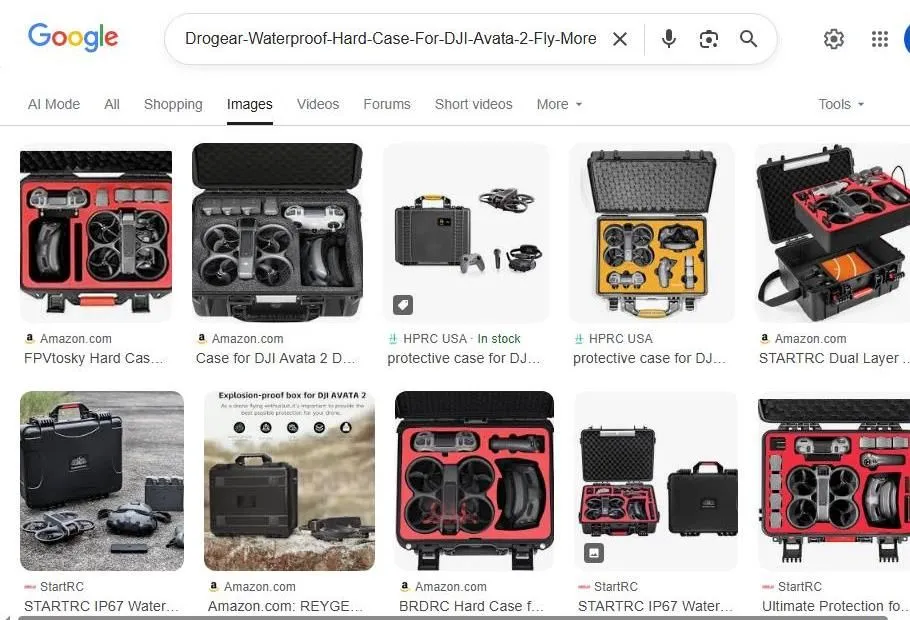Start a voice search with the microphone
910x620 pixels.
pos(667,39)
